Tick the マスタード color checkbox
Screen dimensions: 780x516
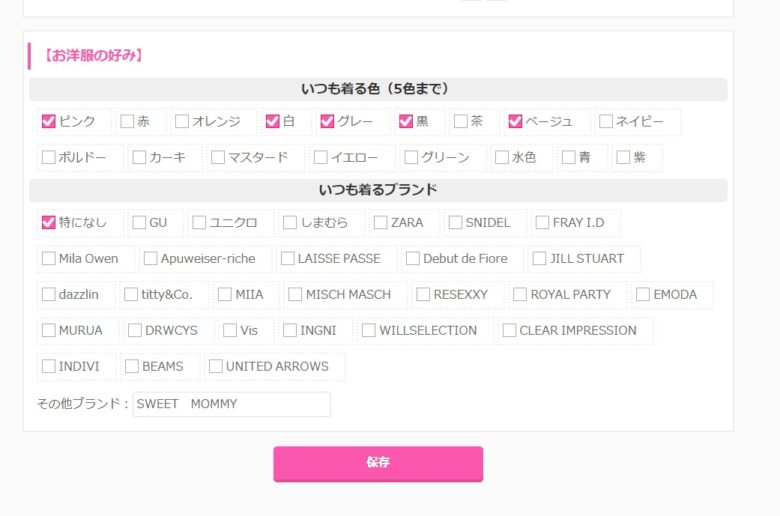tap(218, 158)
